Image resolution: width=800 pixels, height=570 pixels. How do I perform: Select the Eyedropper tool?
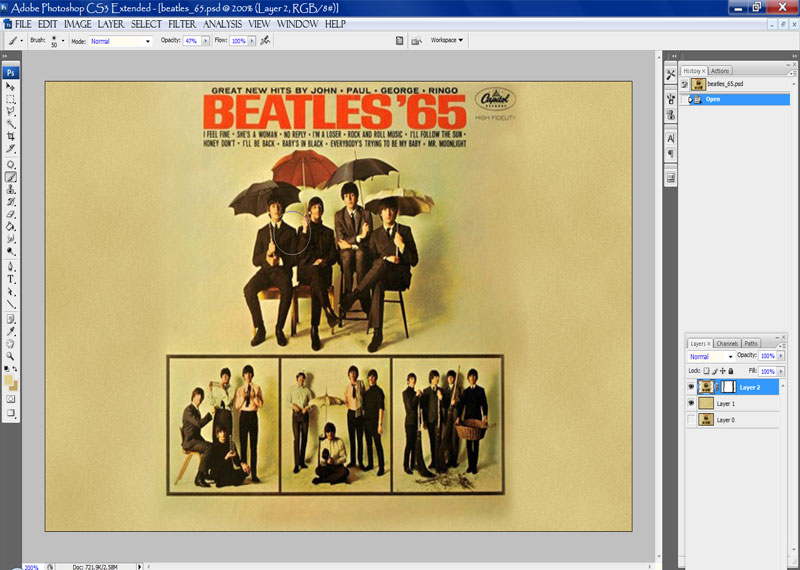(x=11, y=330)
